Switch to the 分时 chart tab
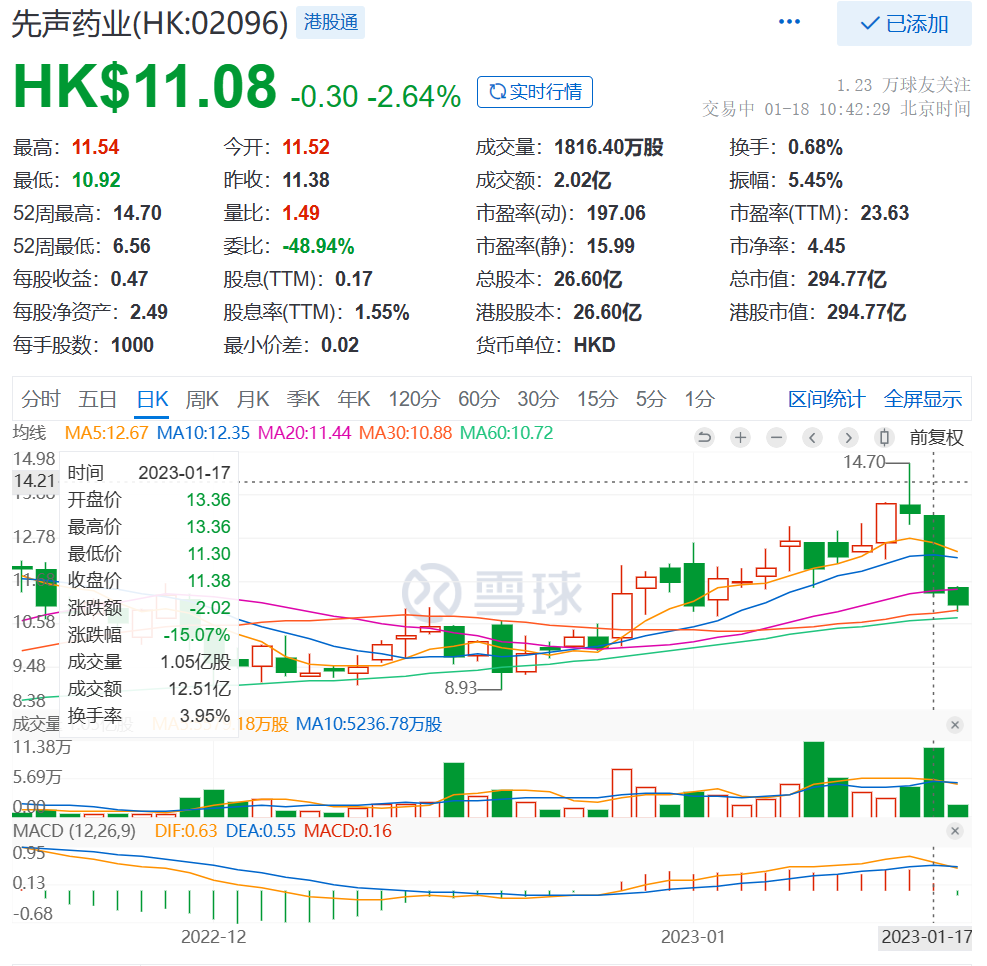Screen dimensions: 987x966 [41, 399]
